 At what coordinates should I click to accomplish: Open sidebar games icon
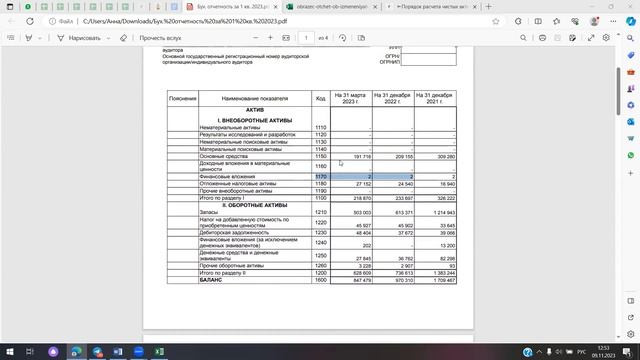click(x=631, y=89)
